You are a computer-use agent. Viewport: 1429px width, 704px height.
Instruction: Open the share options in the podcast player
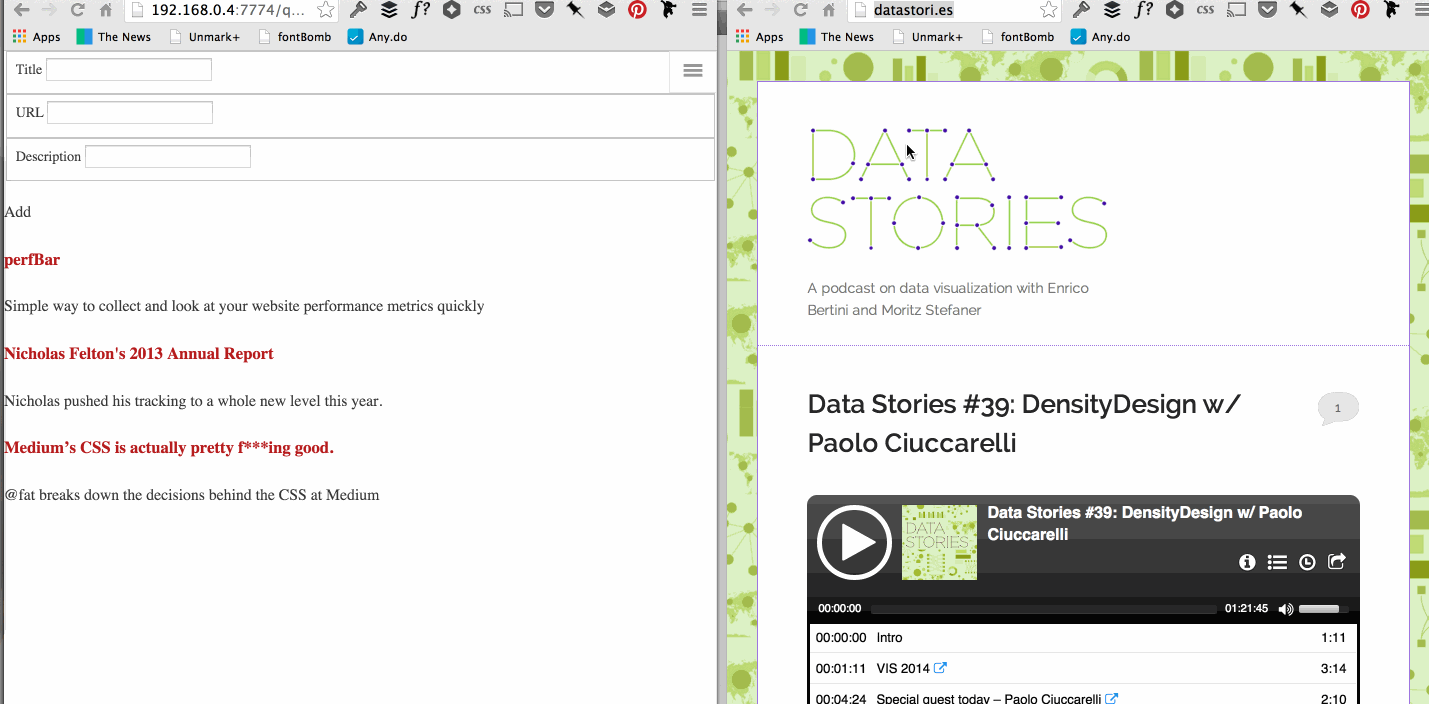pyautogui.click(x=1337, y=561)
